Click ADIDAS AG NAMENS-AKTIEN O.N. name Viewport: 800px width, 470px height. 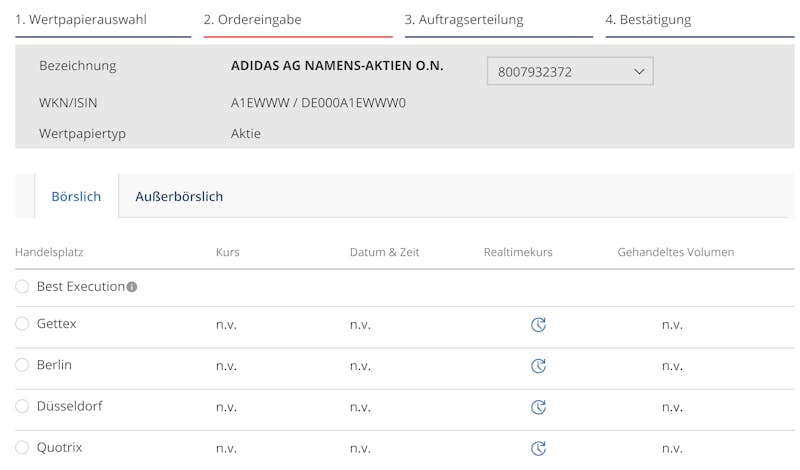point(337,66)
